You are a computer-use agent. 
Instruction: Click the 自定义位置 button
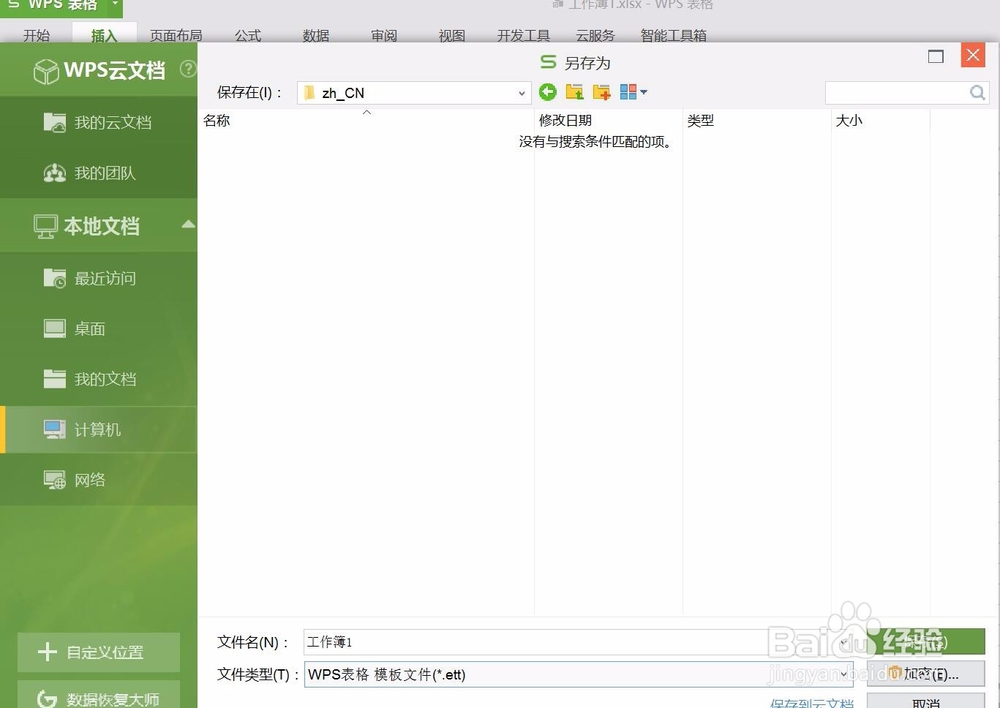coord(99,652)
